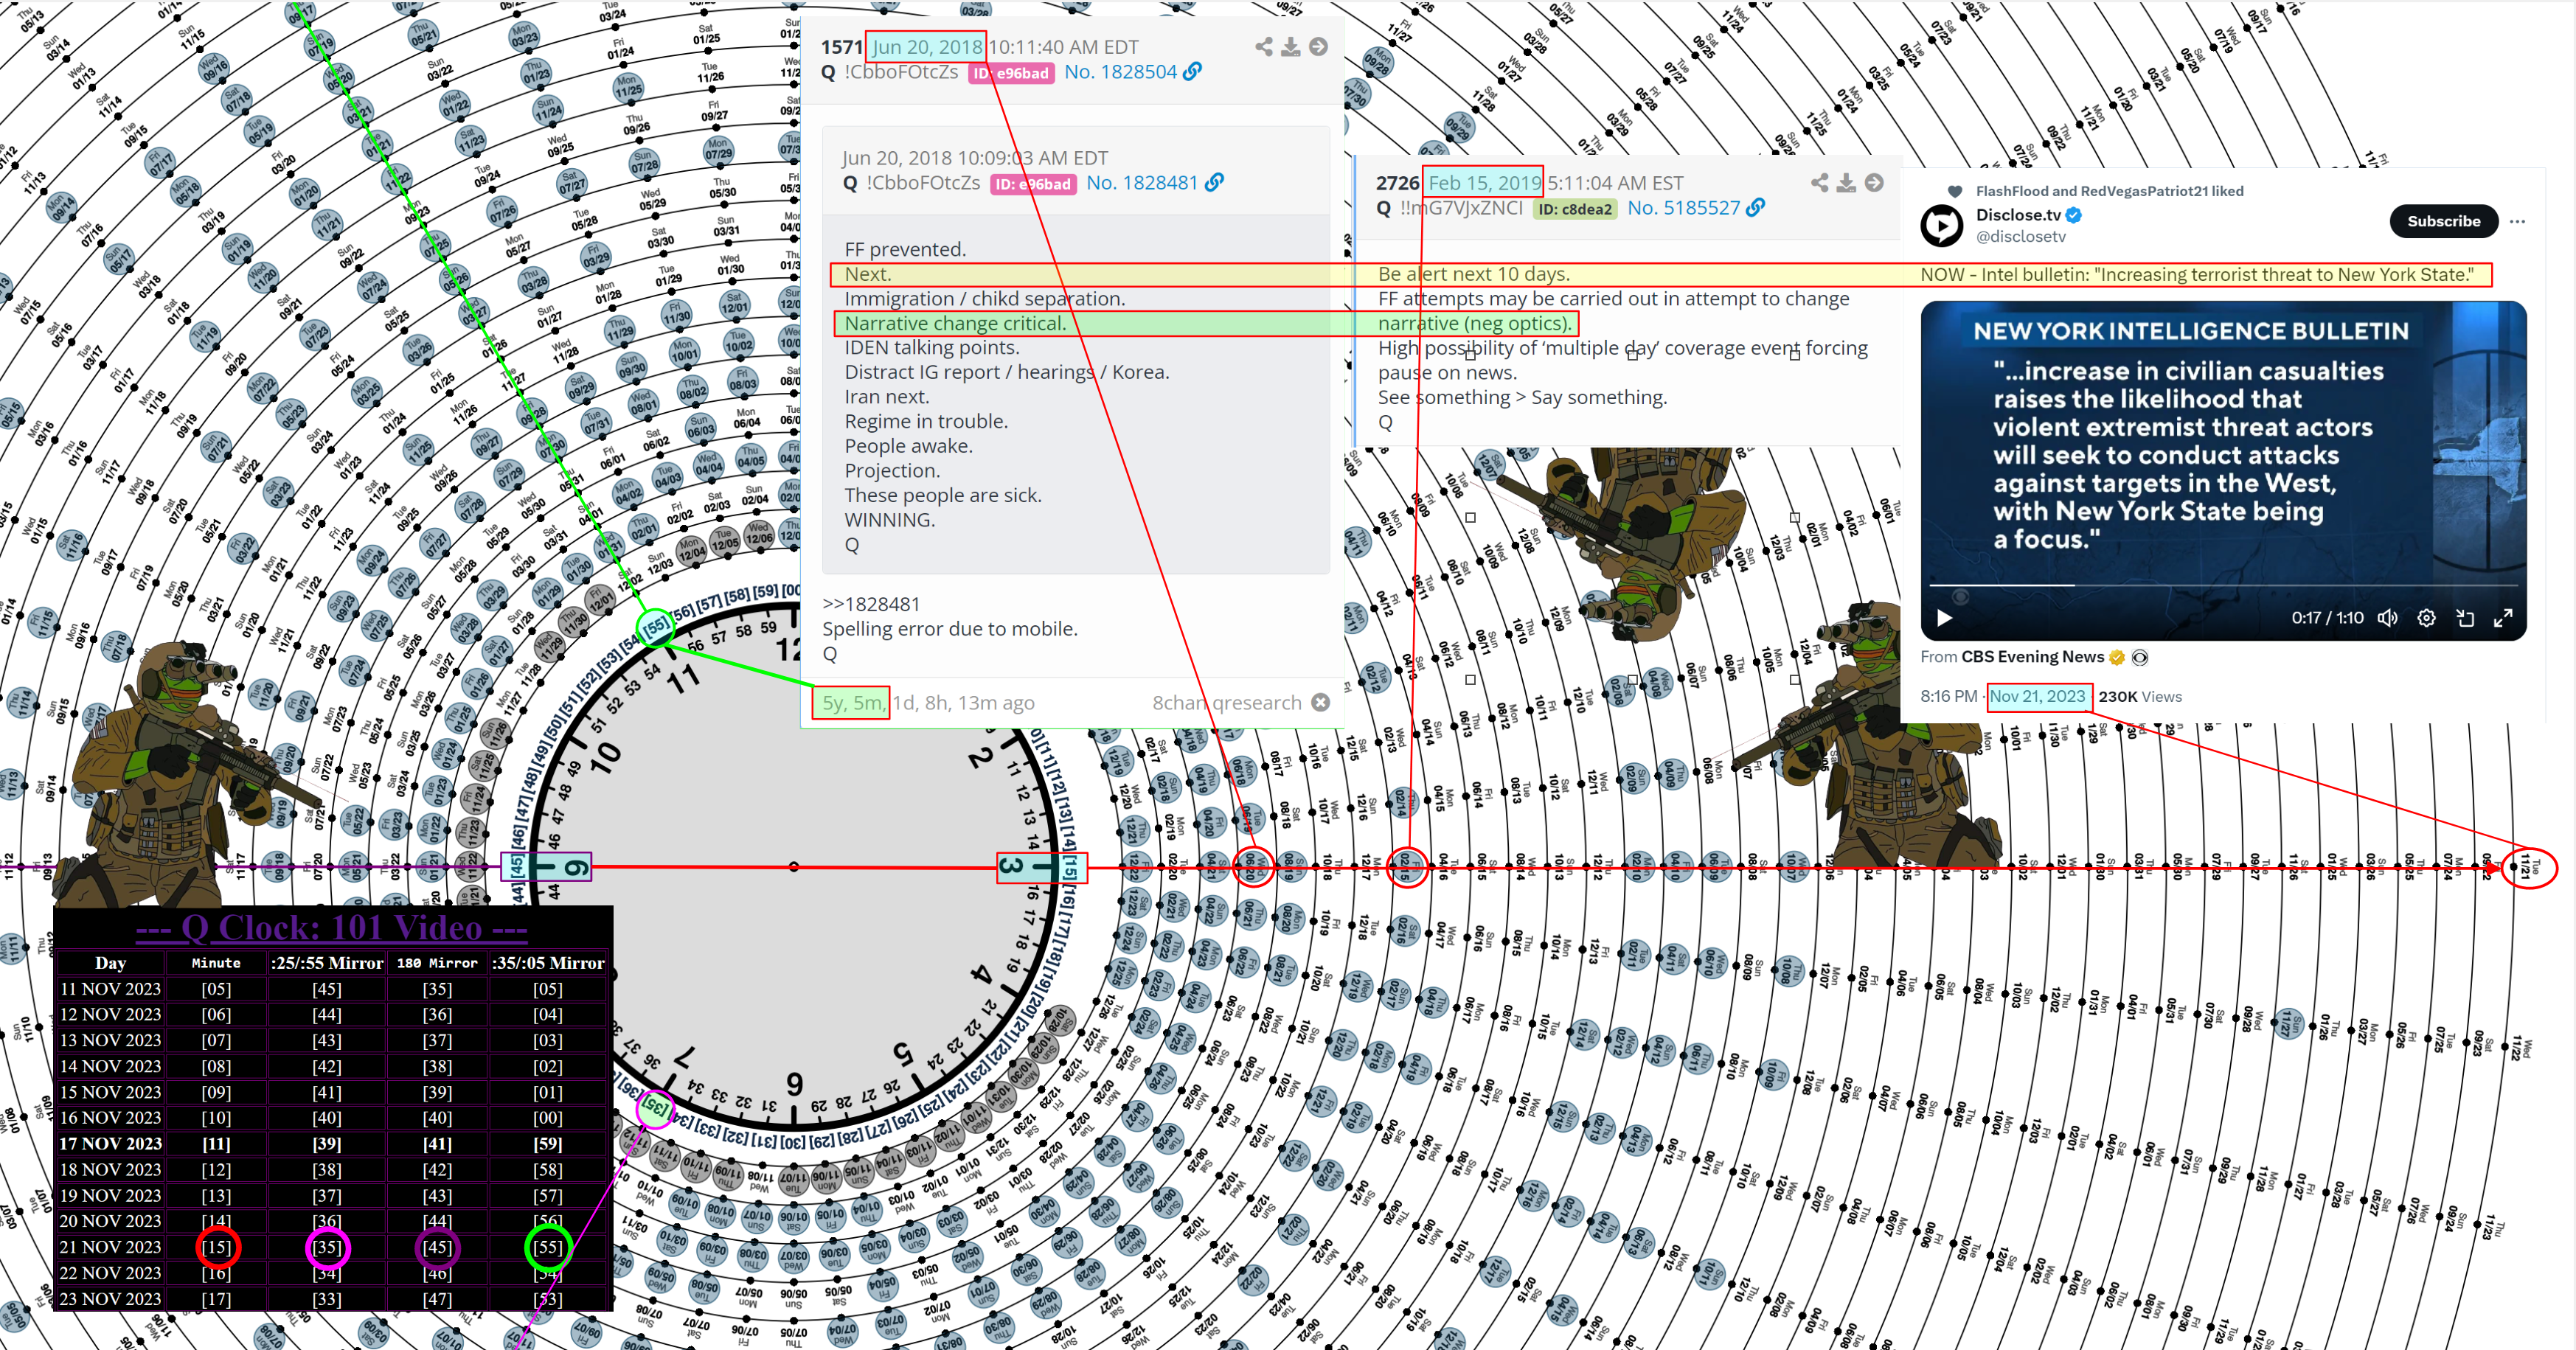Open video settings gear icon
The width and height of the screenshot is (2576, 1350).
(2427, 618)
